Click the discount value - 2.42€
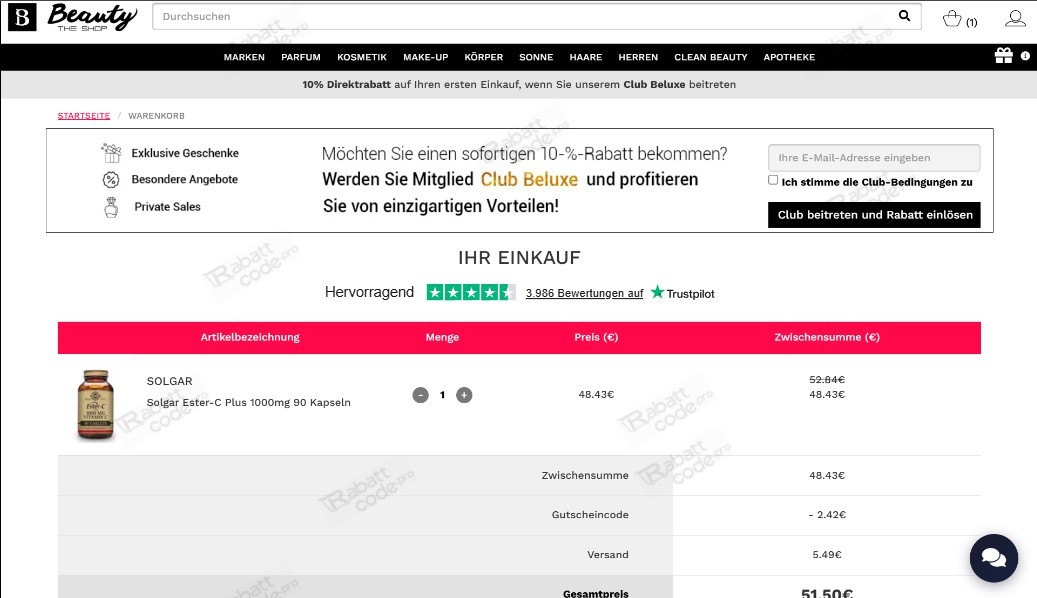This screenshot has width=1037, height=598. tap(827, 515)
